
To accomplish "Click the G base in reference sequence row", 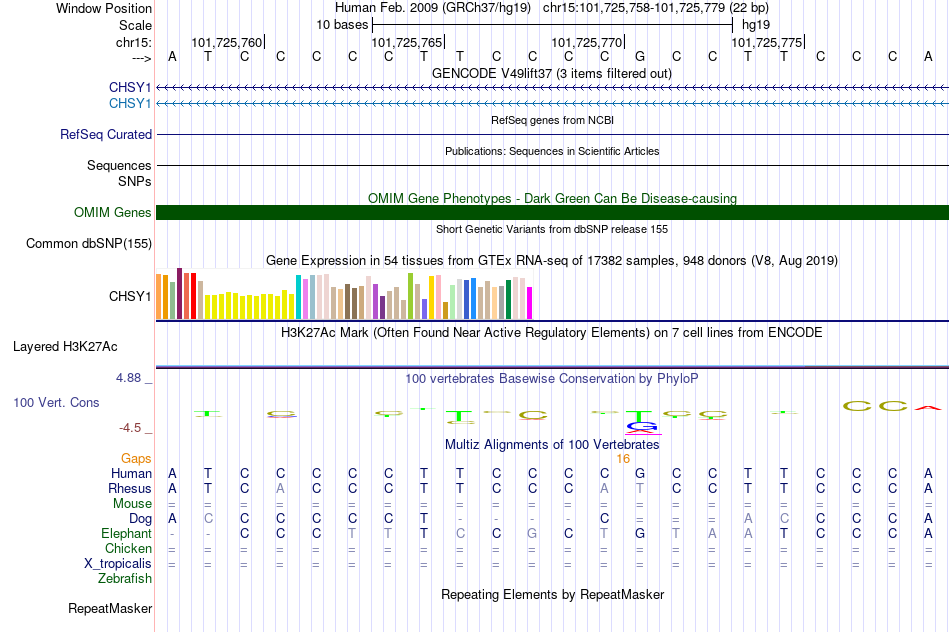I will tap(640, 56).
